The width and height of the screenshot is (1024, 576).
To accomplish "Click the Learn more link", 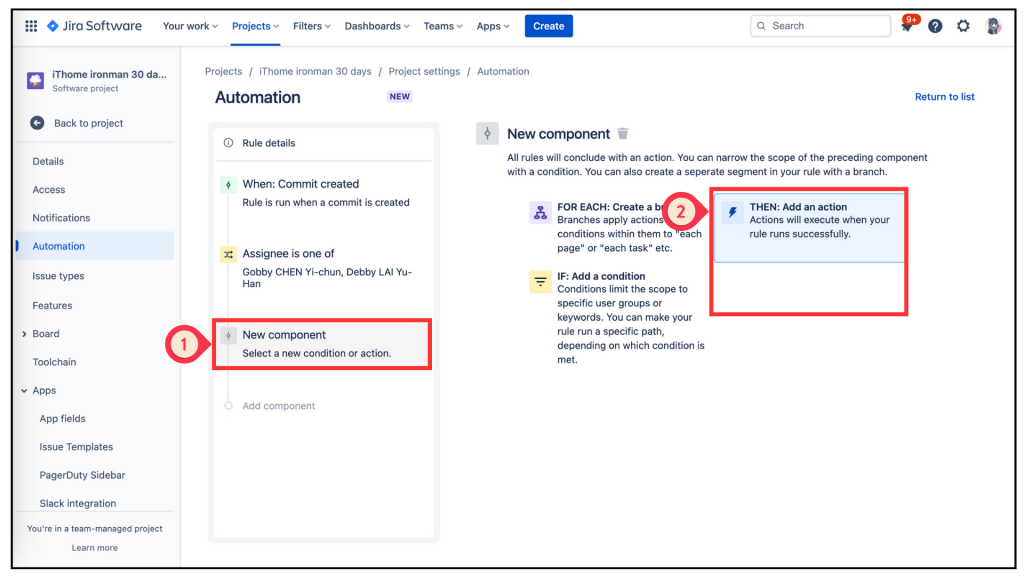I will coord(95,547).
